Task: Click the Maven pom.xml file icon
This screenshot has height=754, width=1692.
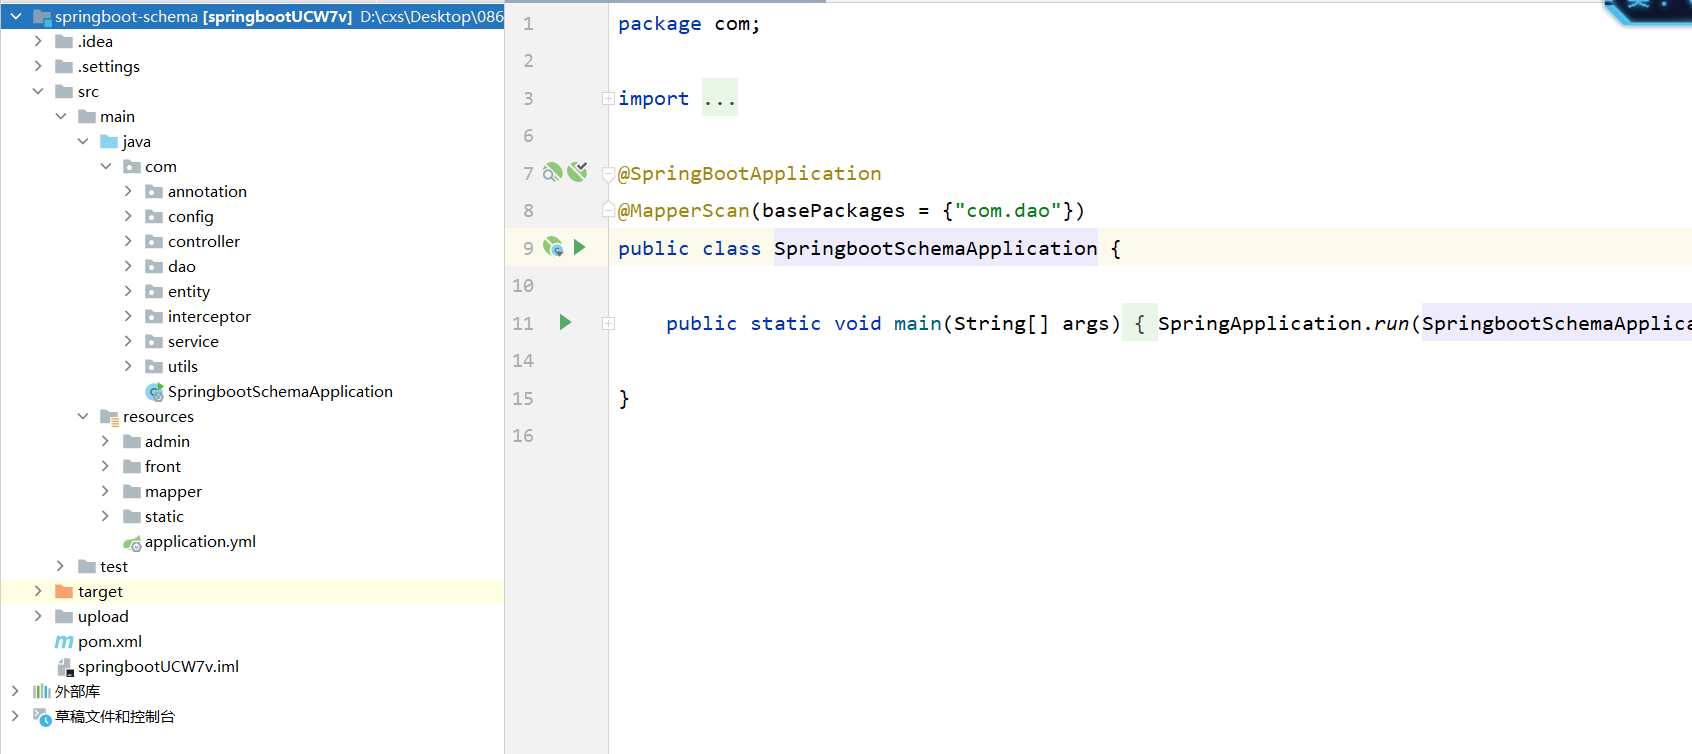Action: tap(64, 642)
